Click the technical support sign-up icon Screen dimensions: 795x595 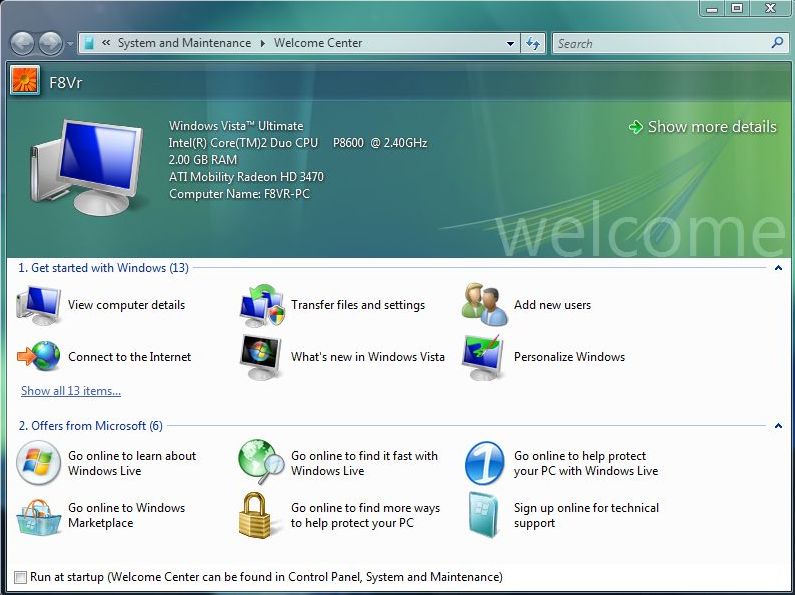click(485, 516)
